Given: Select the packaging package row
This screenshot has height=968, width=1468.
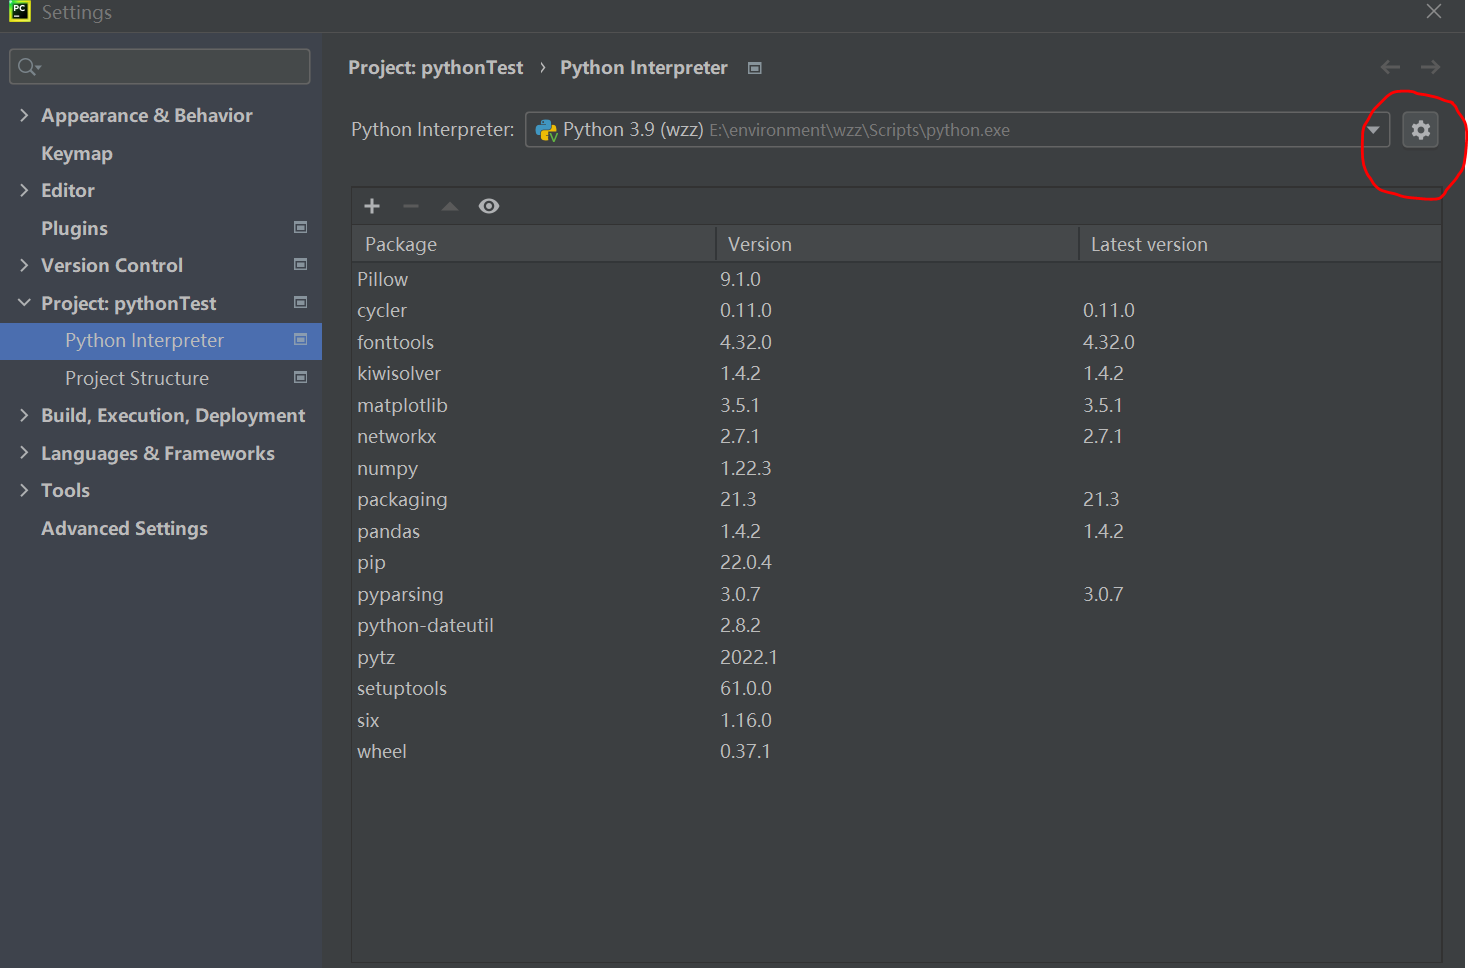Looking at the screenshot, I should tap(896, 499).
